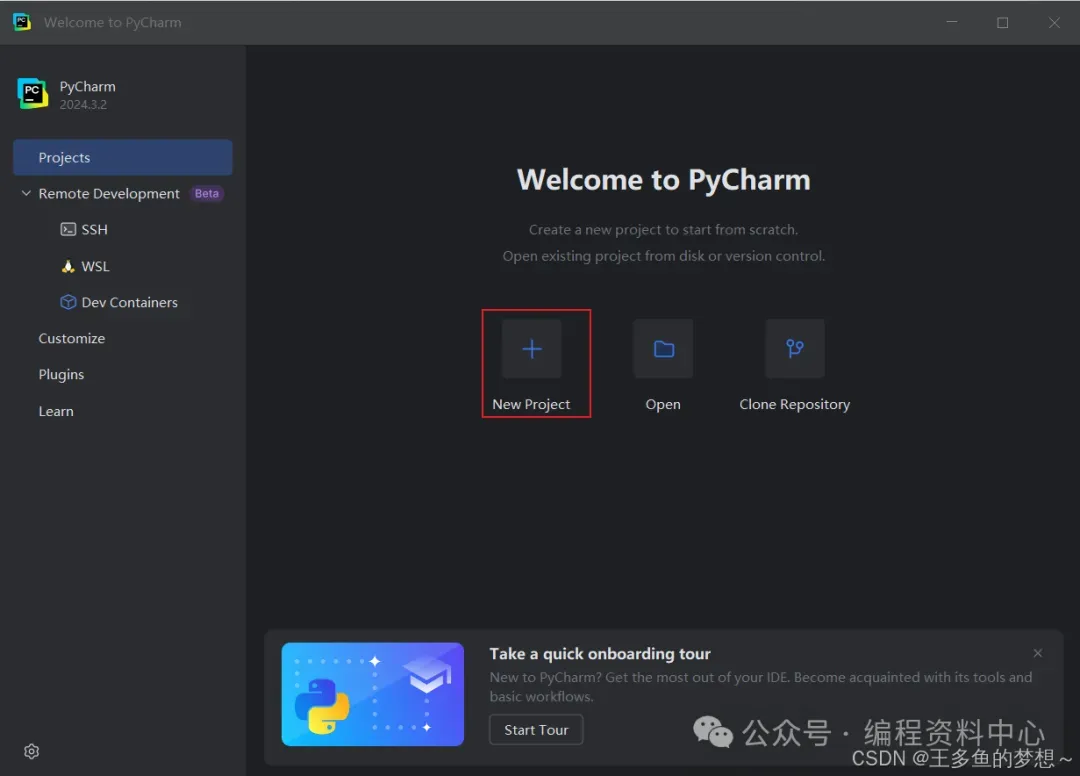Screen dimensions: 1080x776
Task: Open the Plugins section
Action: [x=61, y=375]
